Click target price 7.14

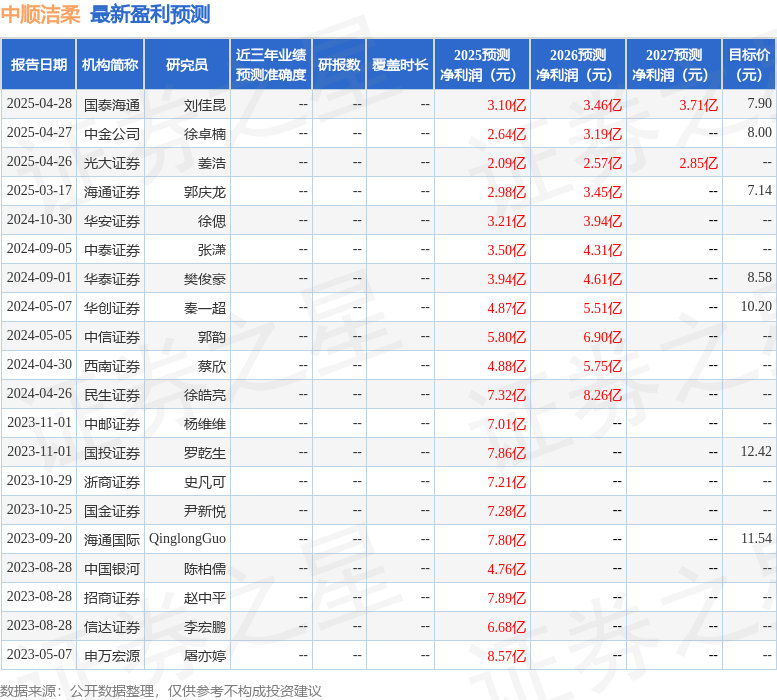point(760,191)
